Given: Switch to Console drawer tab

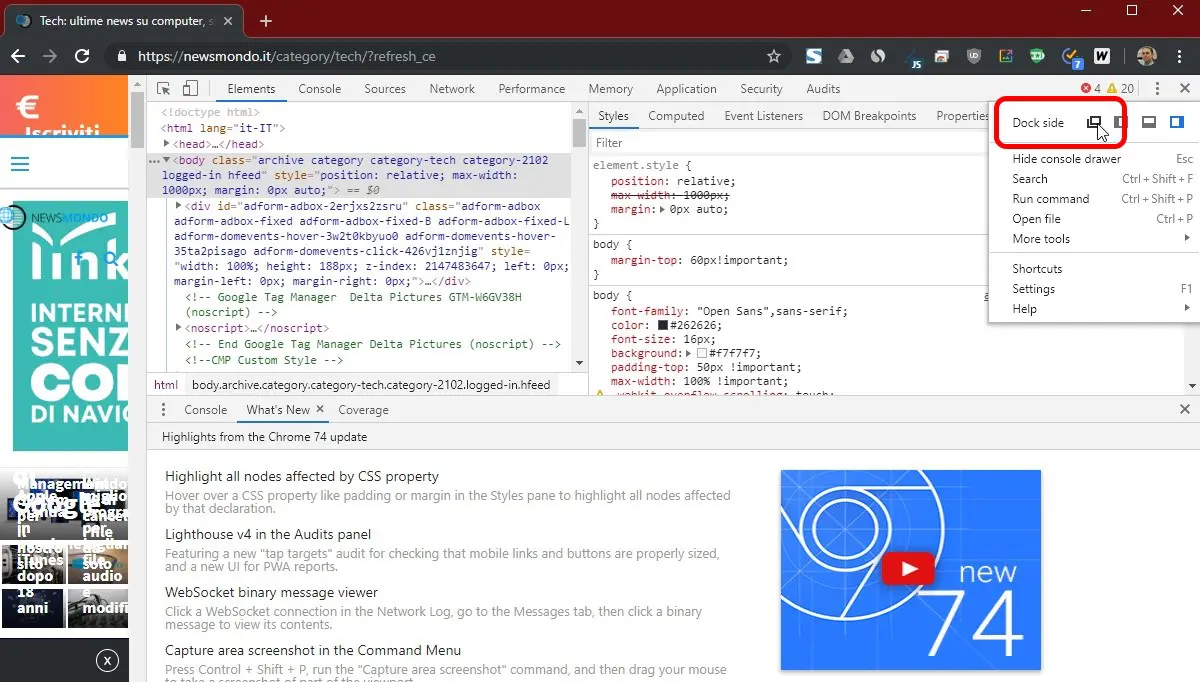Looking at the screenshot, I should pyautogui.click(x=205, y=409).
